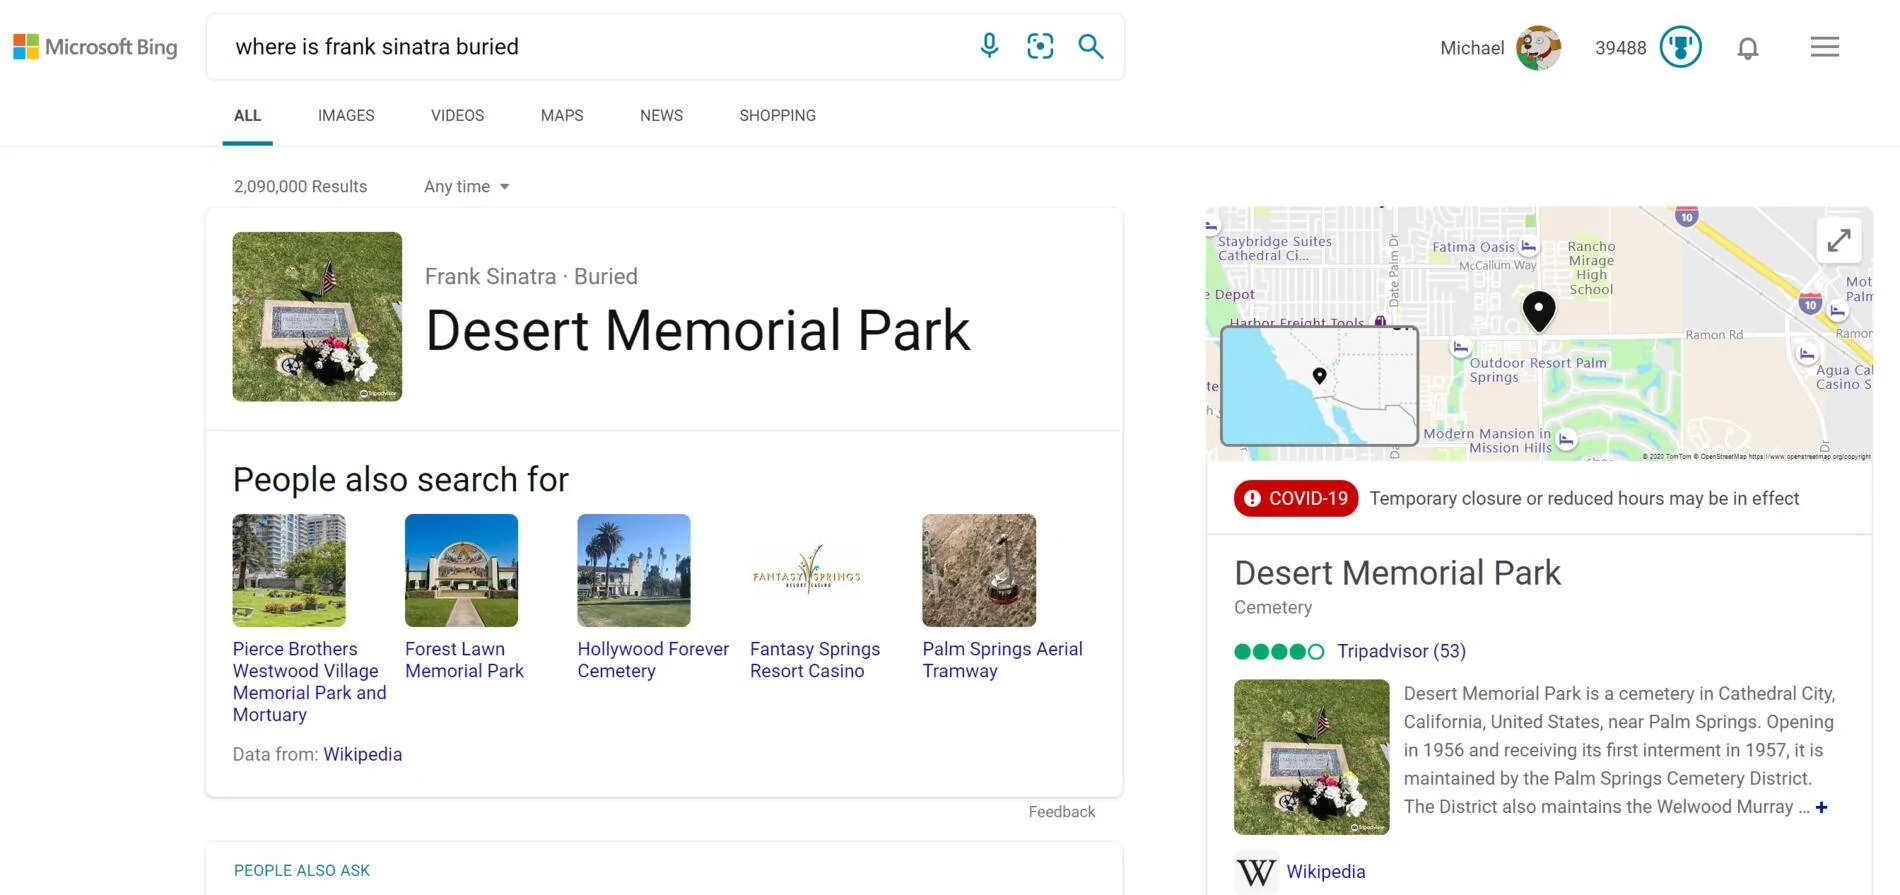The width and height of the screenshot is (1900, 895).
Task: Click the Desert Memorial Park panel title
Action: tap(1397, 573)
